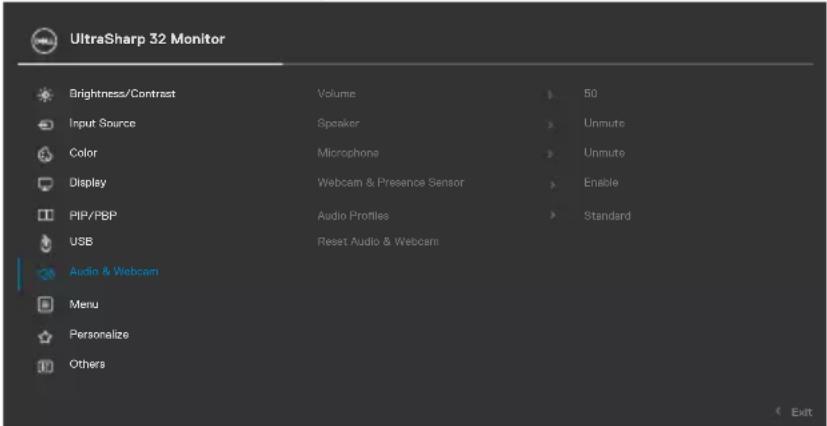Expand the Speaker row arrow
The width and height of the screenshot is (827, 426).
coord(551,124)
